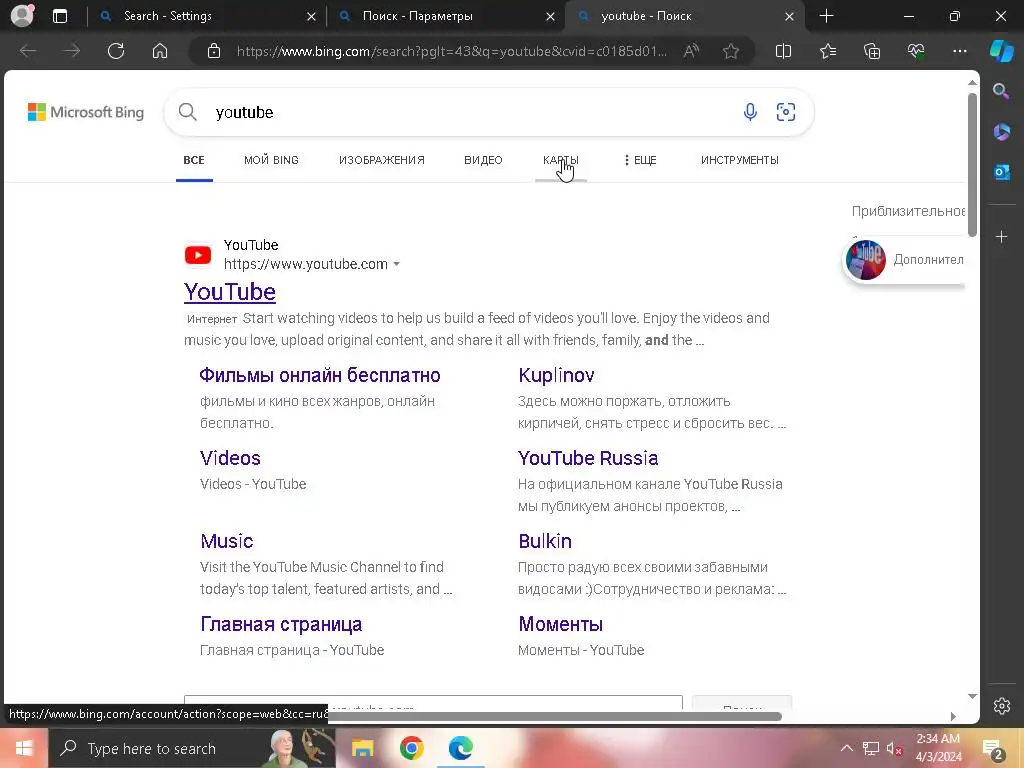Add a sidebar app with plus

(1001, 236)
